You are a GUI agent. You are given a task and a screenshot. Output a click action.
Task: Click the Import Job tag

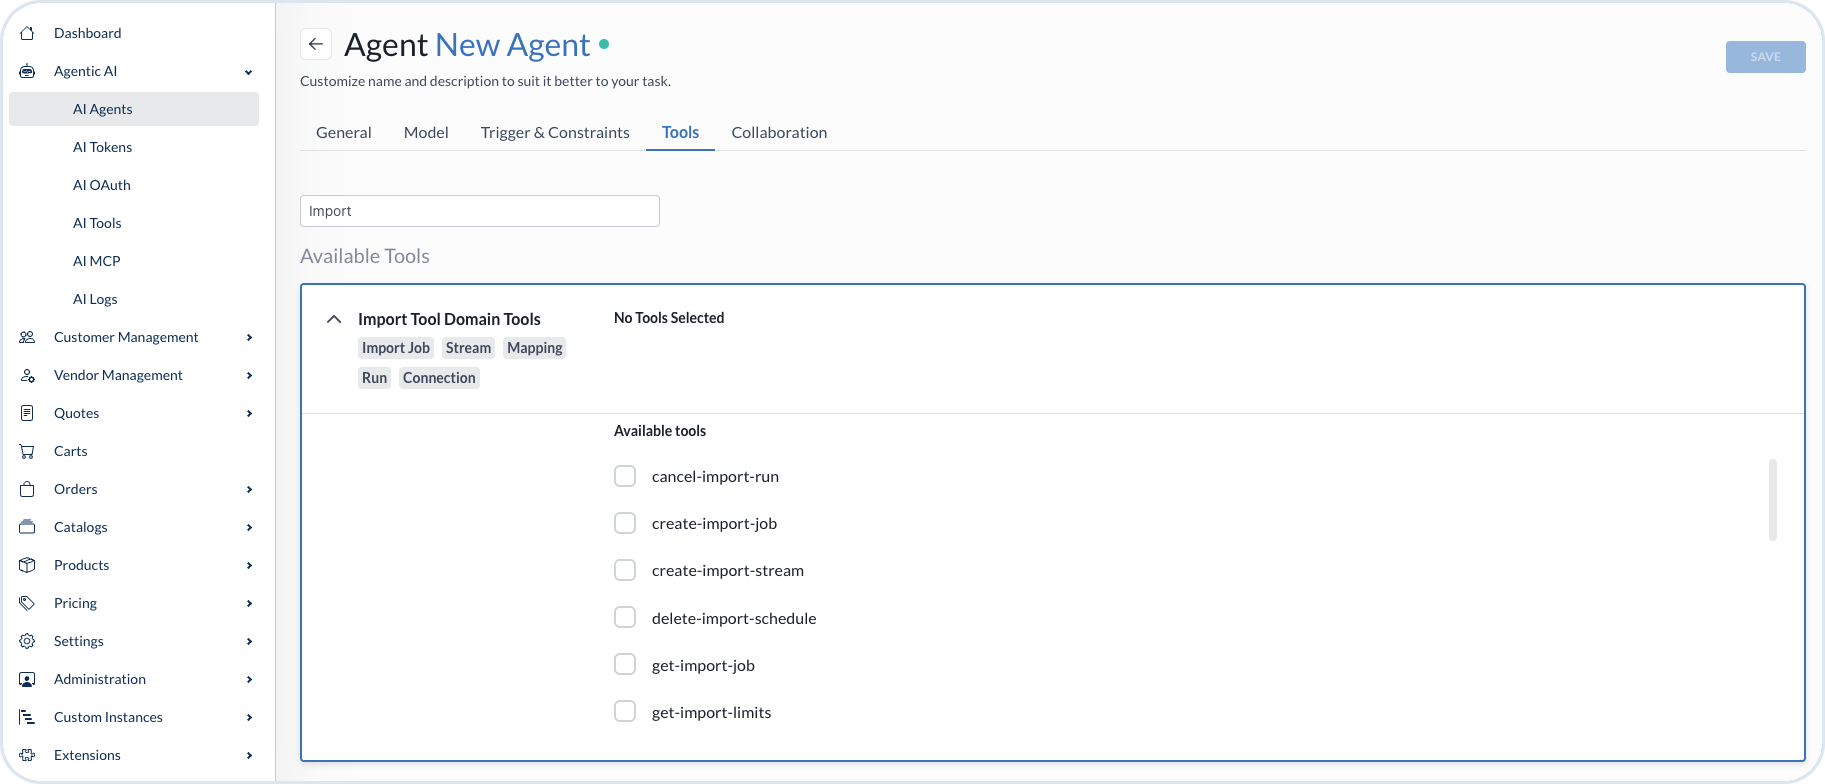396,348
